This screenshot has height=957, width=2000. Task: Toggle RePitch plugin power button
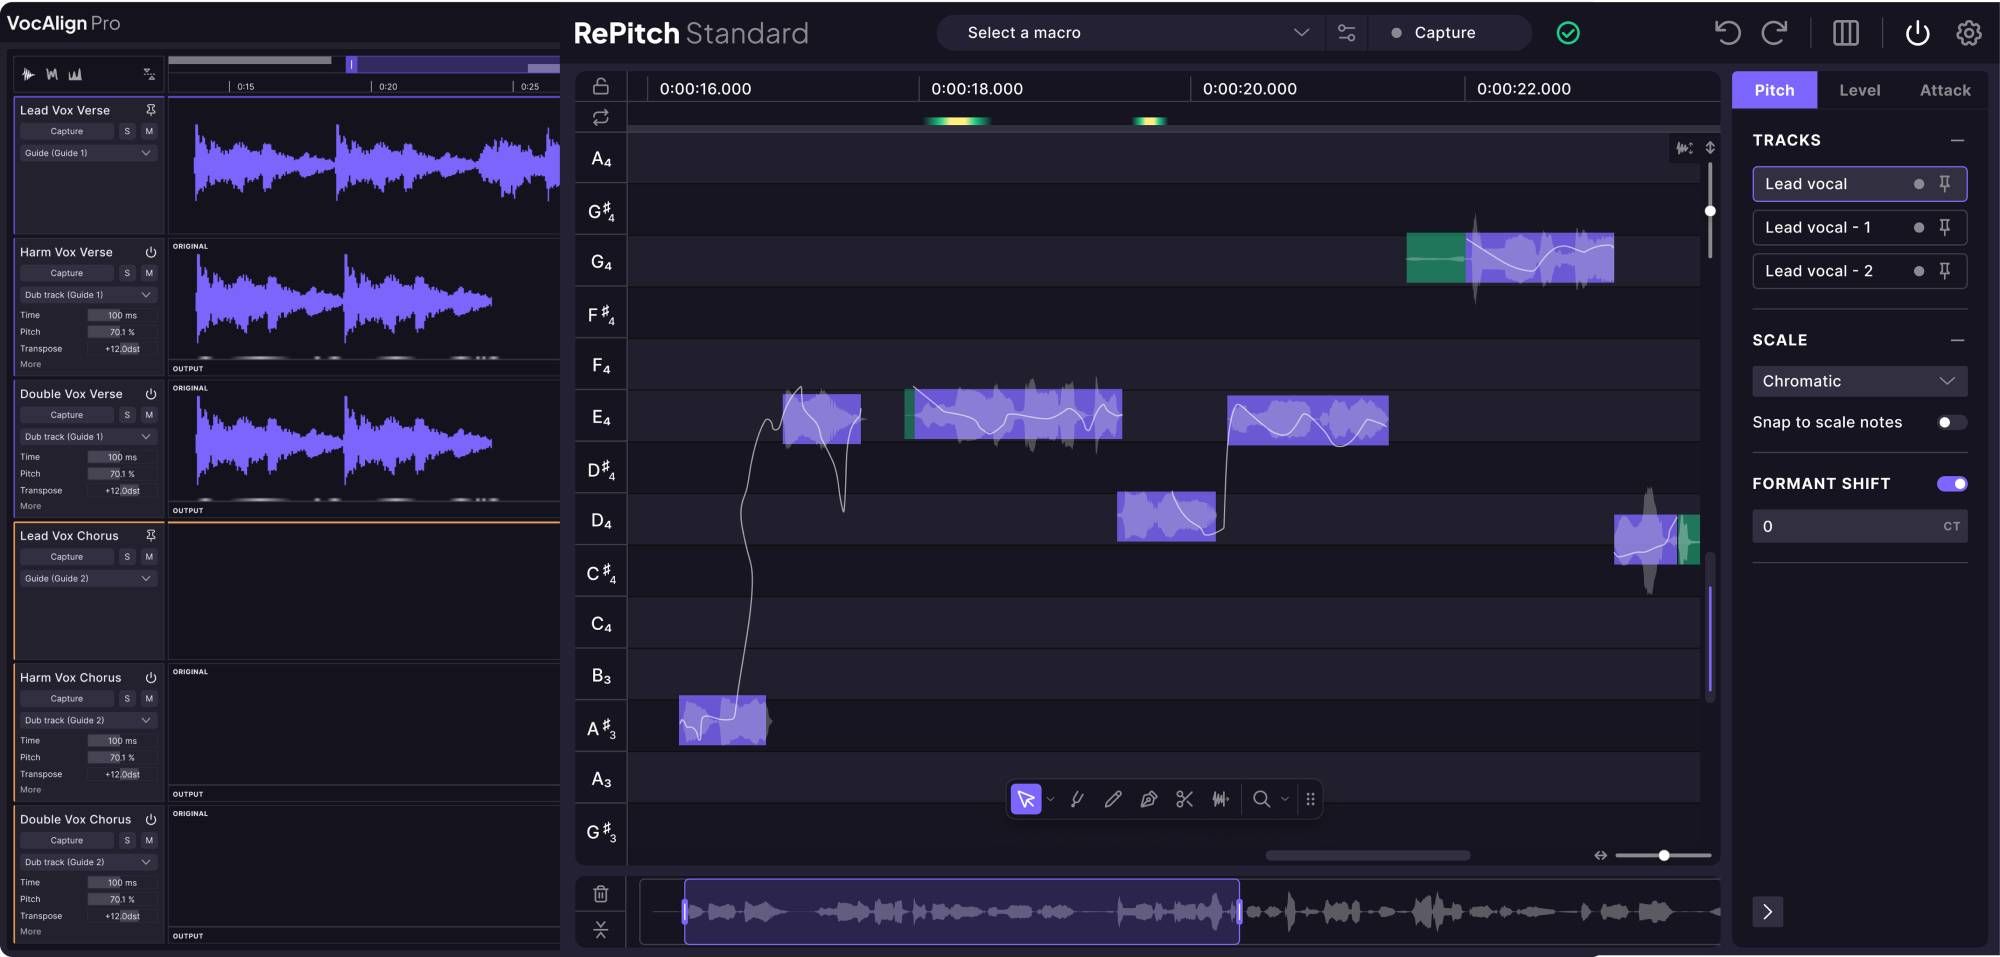click(x=1917, y=33)
